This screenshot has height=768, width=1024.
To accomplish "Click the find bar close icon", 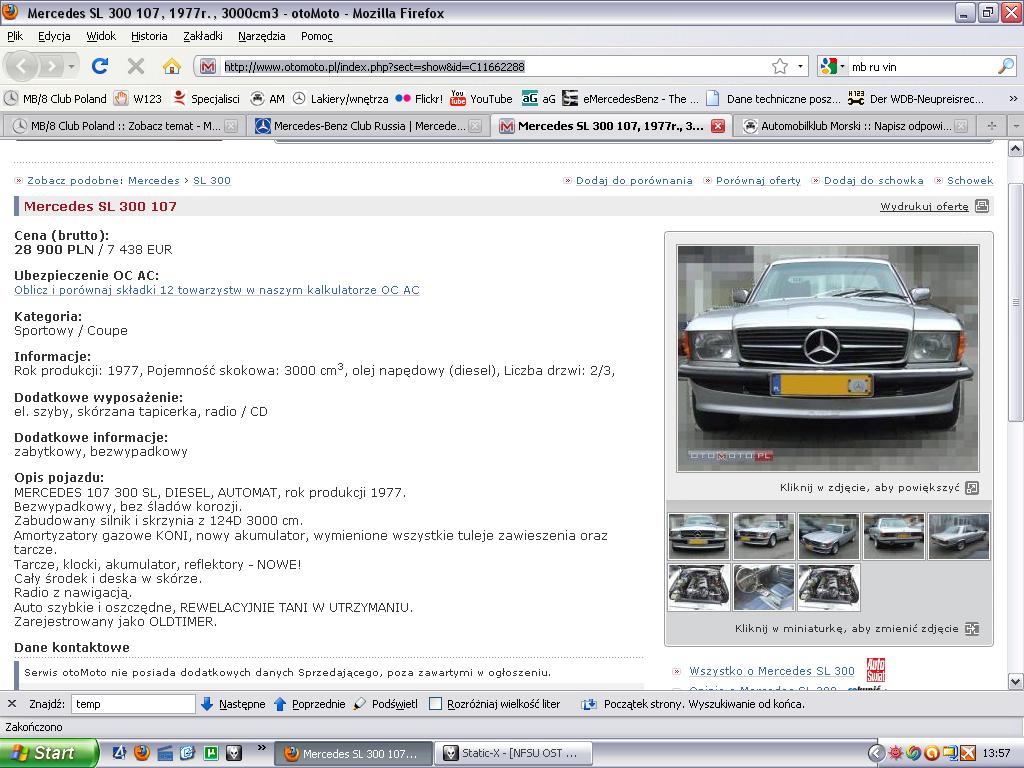I will coord(12,704).
